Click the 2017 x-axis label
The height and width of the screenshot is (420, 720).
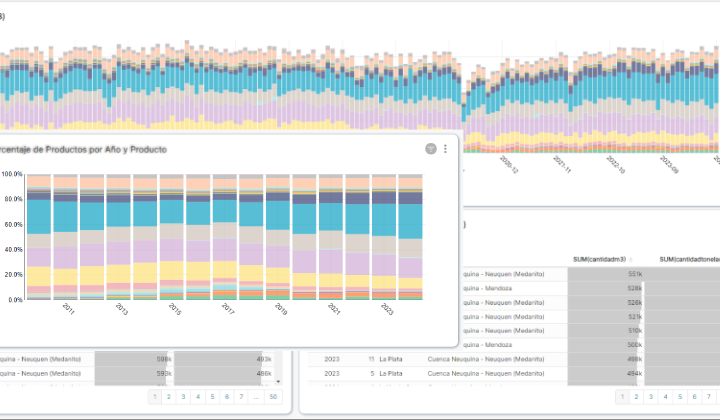(x=228, y=308)
